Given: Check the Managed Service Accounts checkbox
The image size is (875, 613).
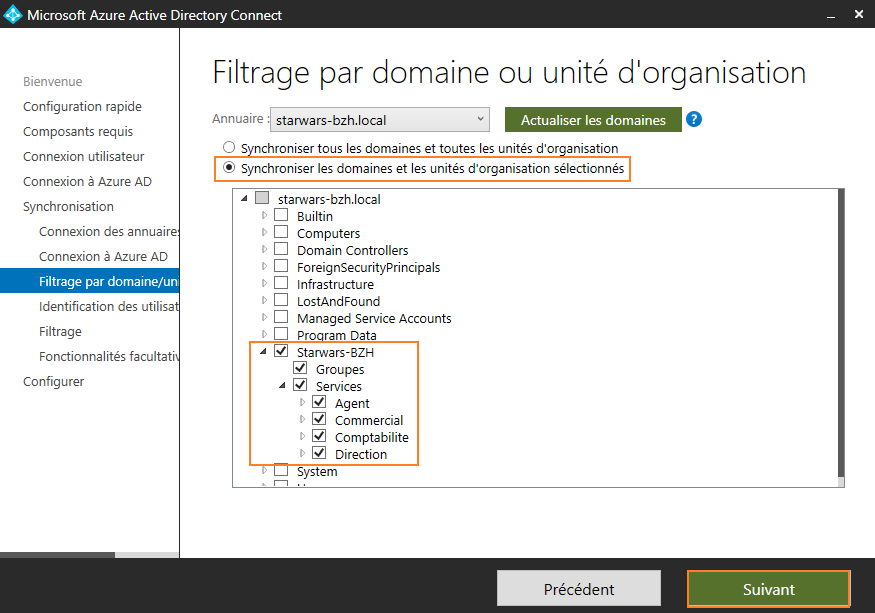Looking at the screenshot, I should coord(281,317).
